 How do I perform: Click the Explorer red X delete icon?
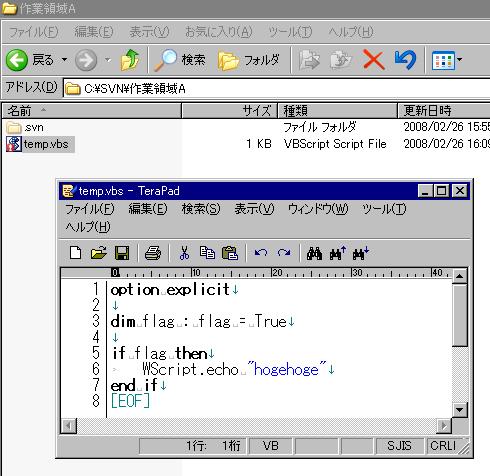pos(373,60)
